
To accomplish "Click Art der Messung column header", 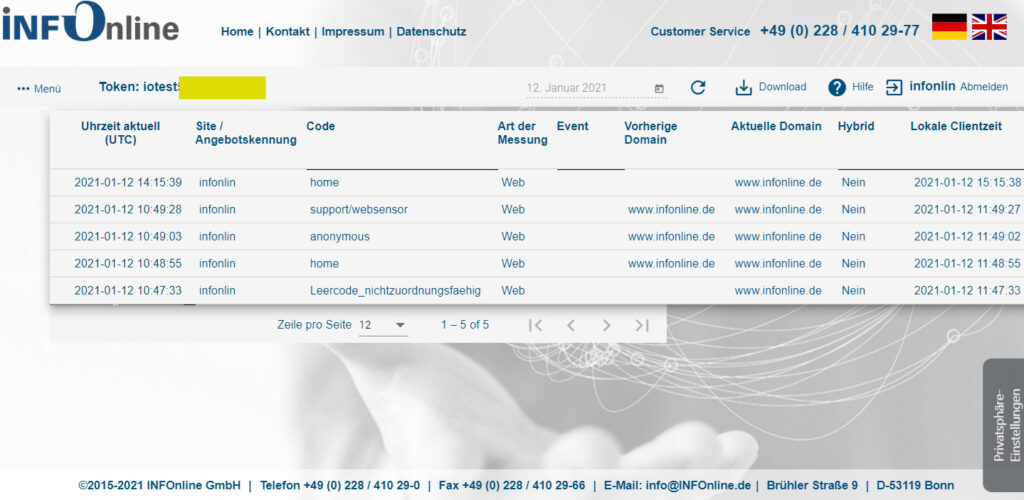I will (522, 133).
